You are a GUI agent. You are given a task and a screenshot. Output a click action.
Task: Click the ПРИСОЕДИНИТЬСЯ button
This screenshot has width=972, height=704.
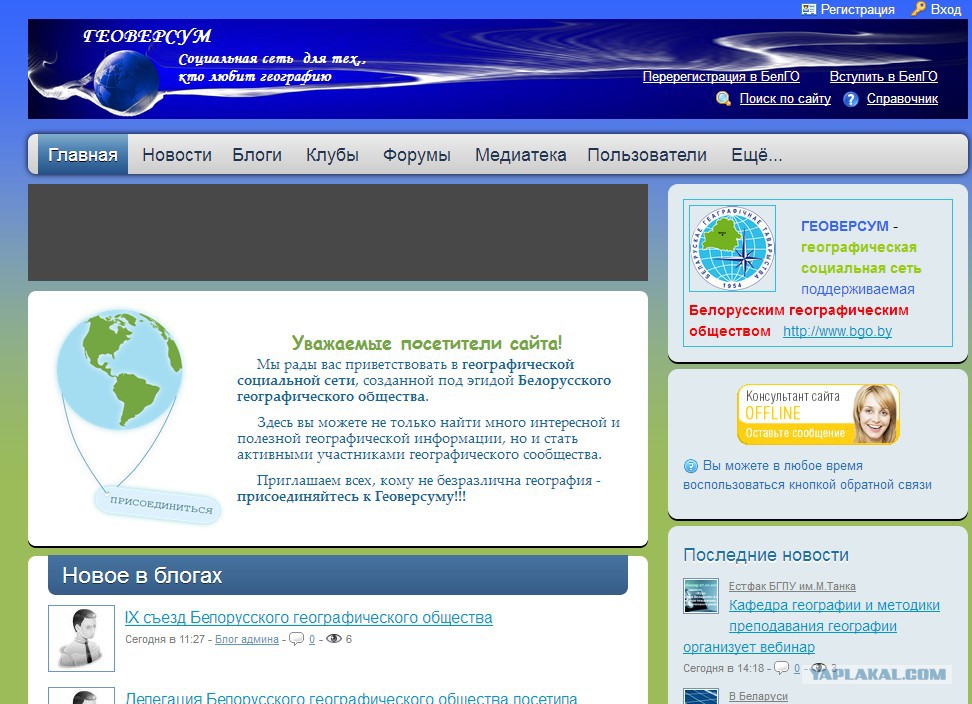160,504
